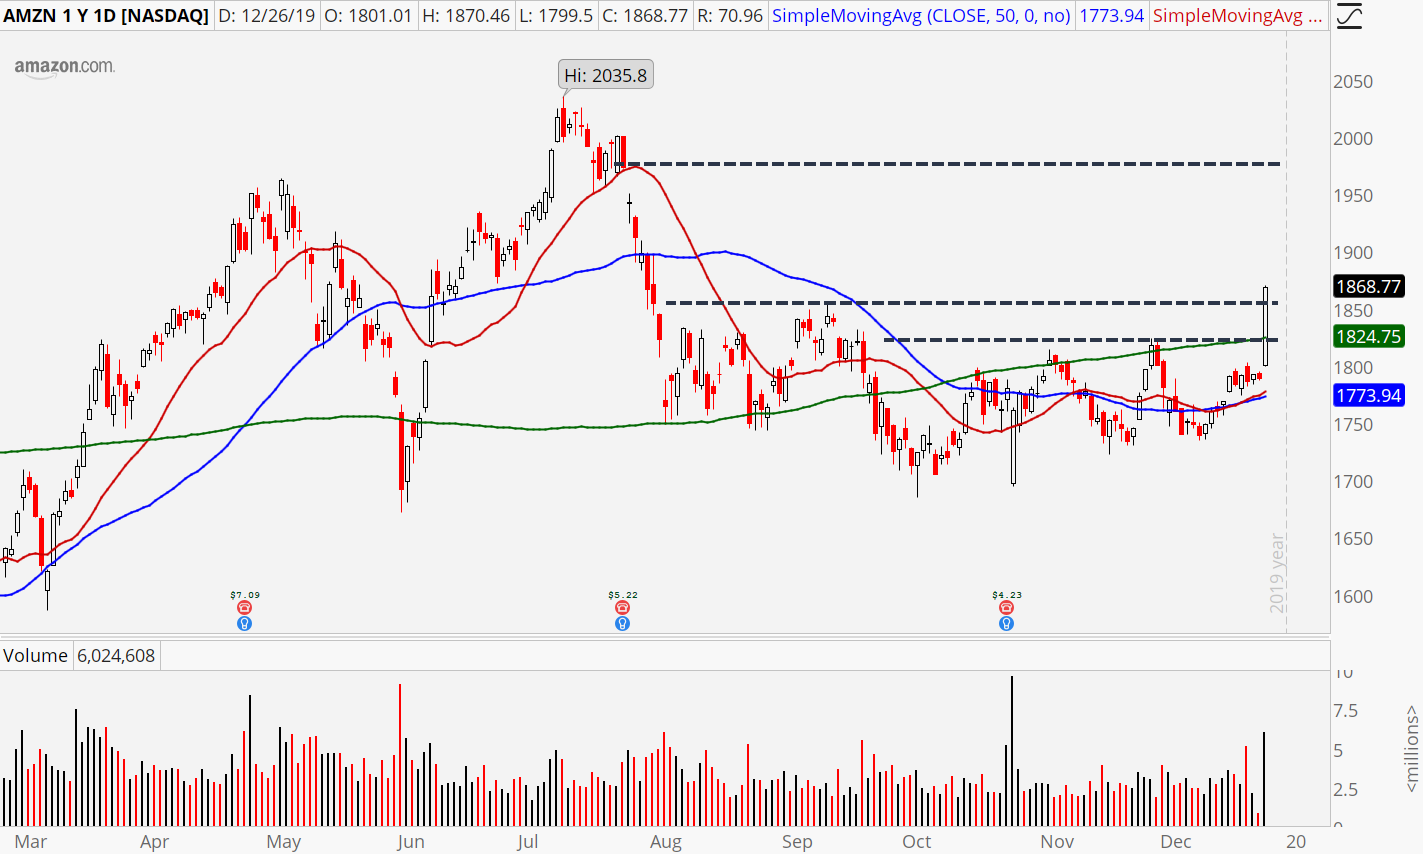Select the 1773.94 value in the header
The height and width of the screenshot is (854, 1423).
pyautogui.click(x=1111, y=16)
